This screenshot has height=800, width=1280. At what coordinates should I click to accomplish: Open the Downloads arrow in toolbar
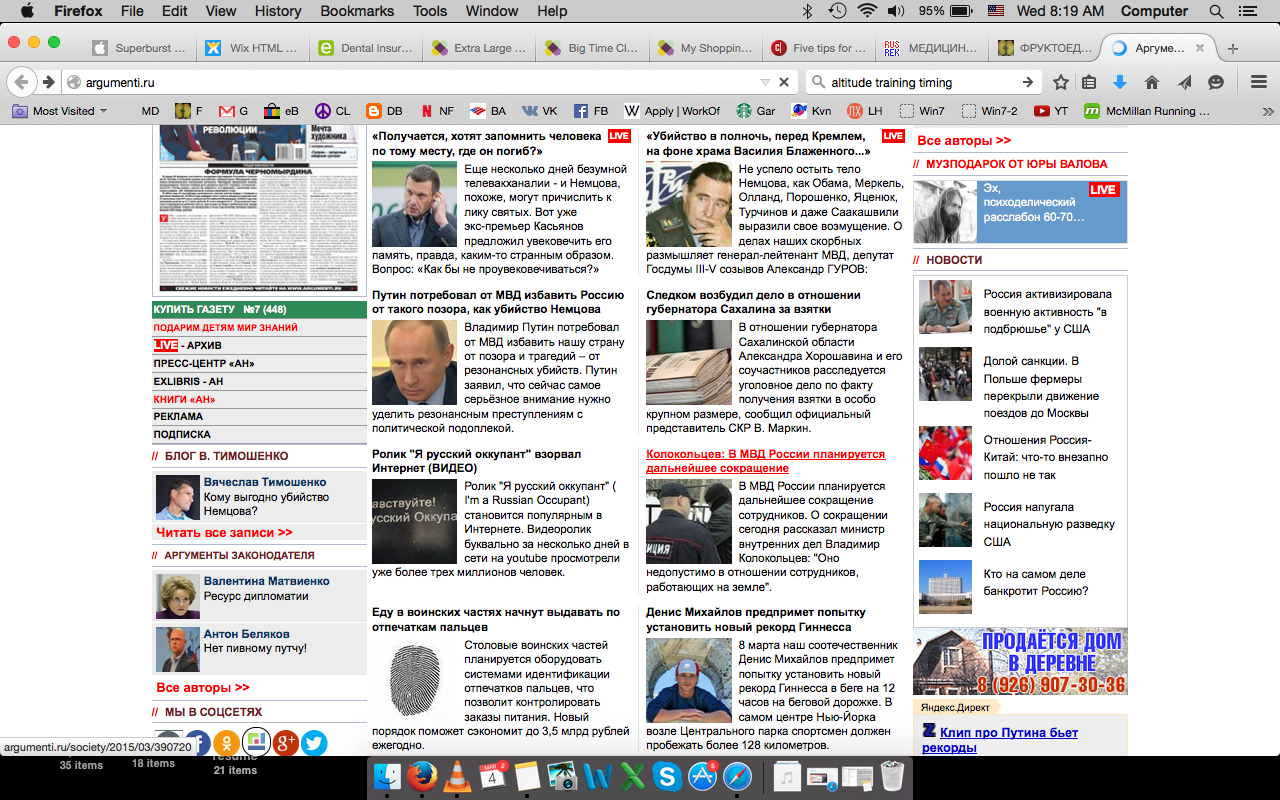[1120, 82]
